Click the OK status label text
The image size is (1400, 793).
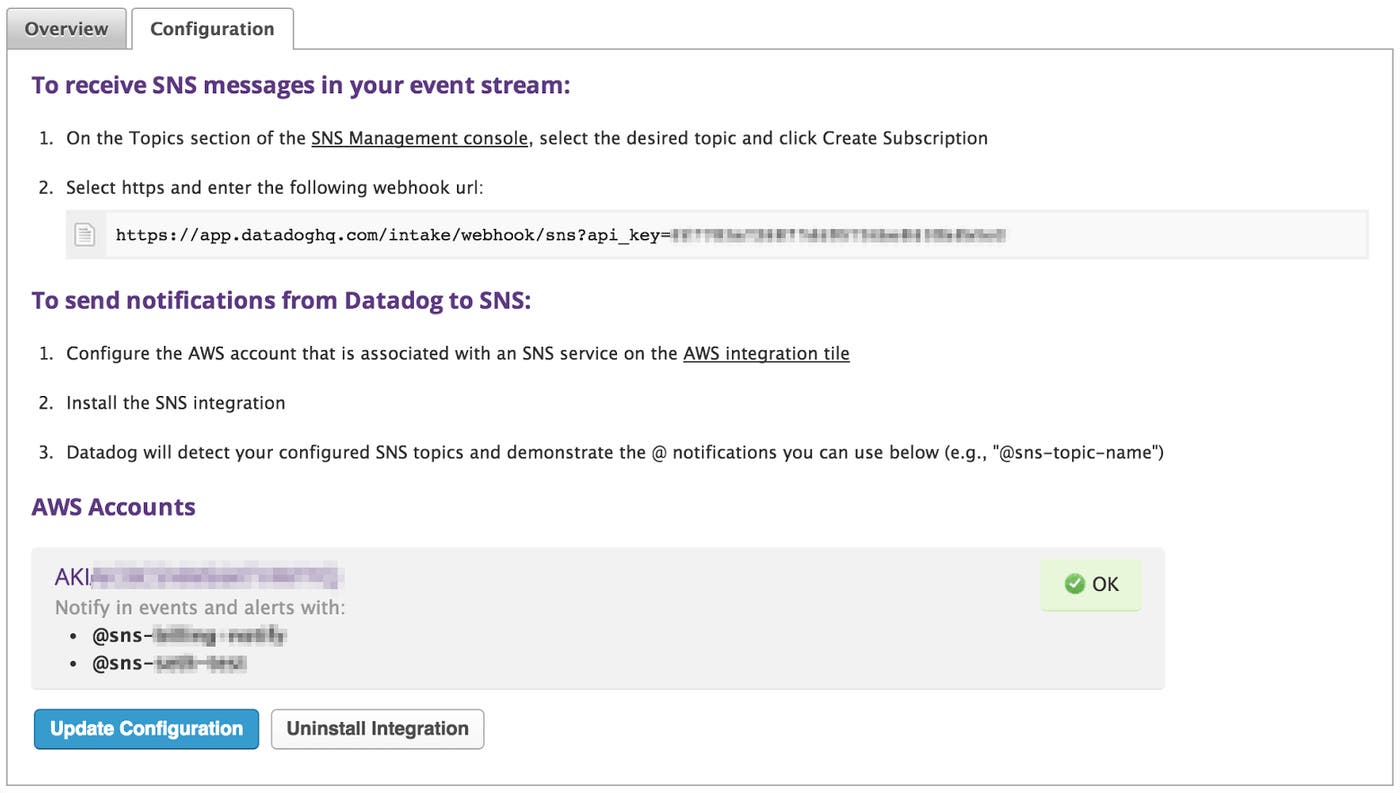point(1105,584)
